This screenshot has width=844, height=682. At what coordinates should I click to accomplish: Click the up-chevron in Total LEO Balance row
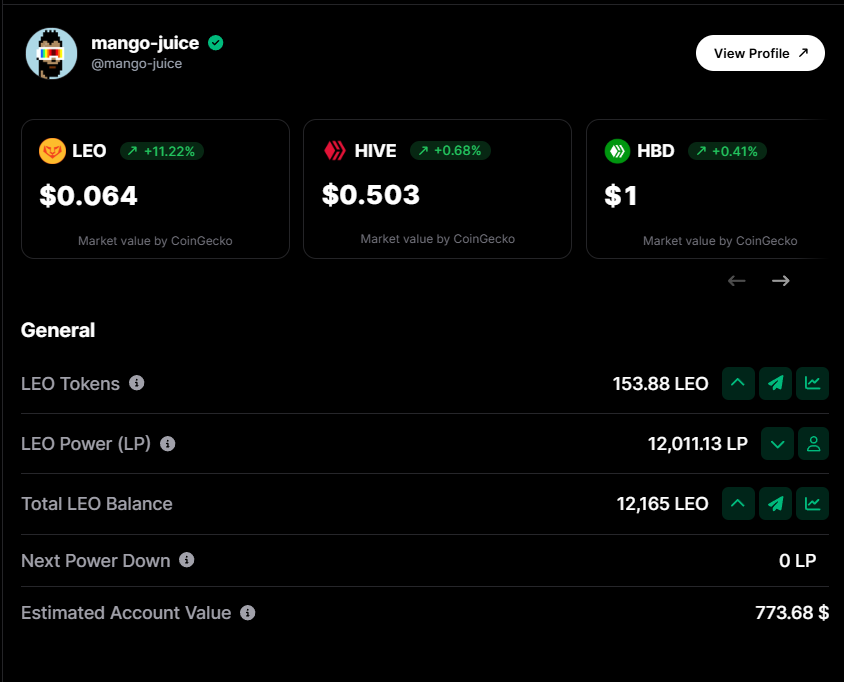[738, 503]
